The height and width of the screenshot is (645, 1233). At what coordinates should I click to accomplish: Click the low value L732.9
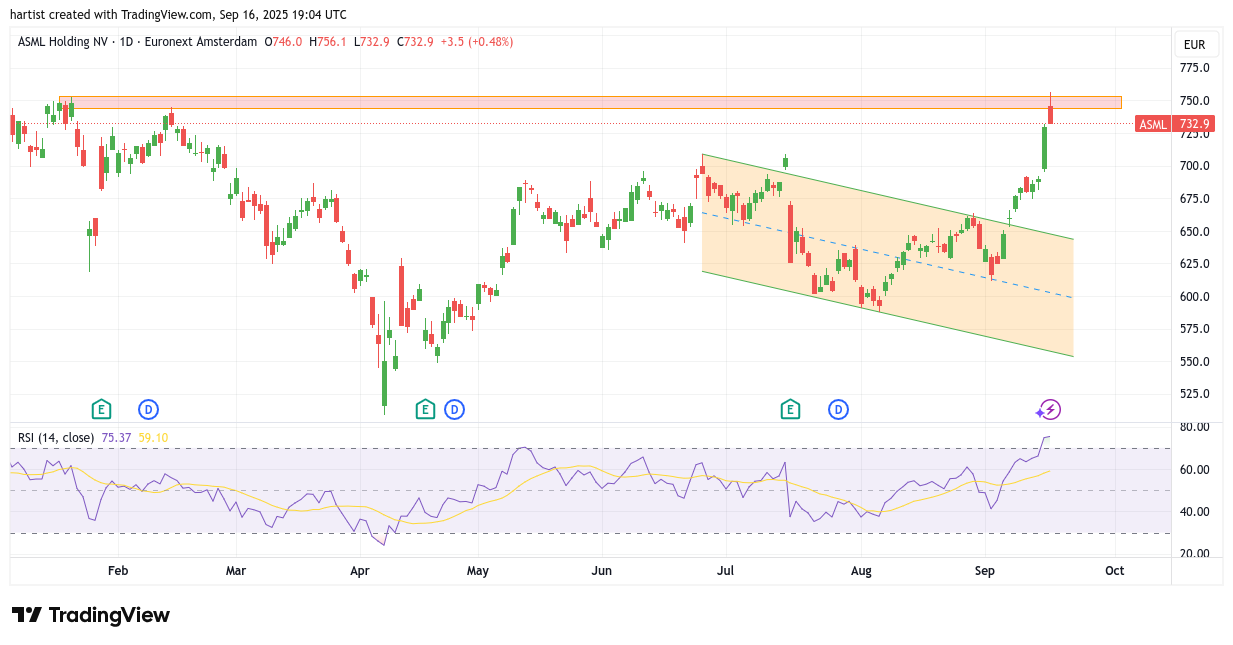(x=371, y=42)
